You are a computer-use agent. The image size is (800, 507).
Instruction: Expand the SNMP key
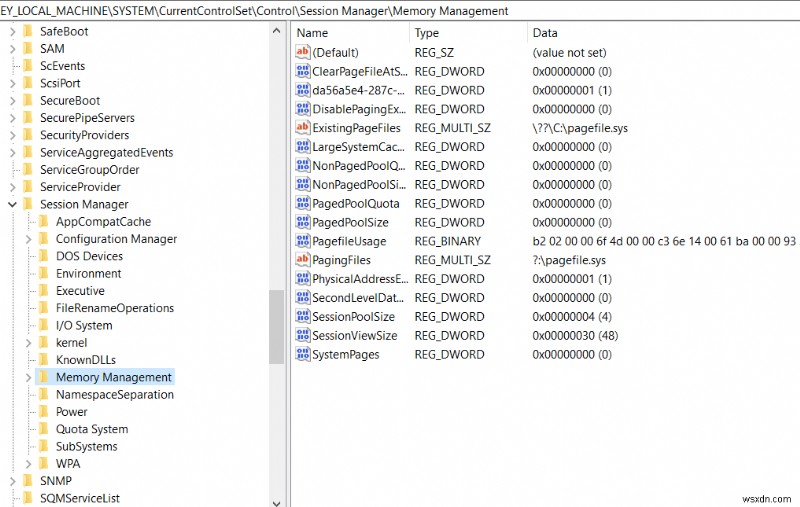pos(13,481)
